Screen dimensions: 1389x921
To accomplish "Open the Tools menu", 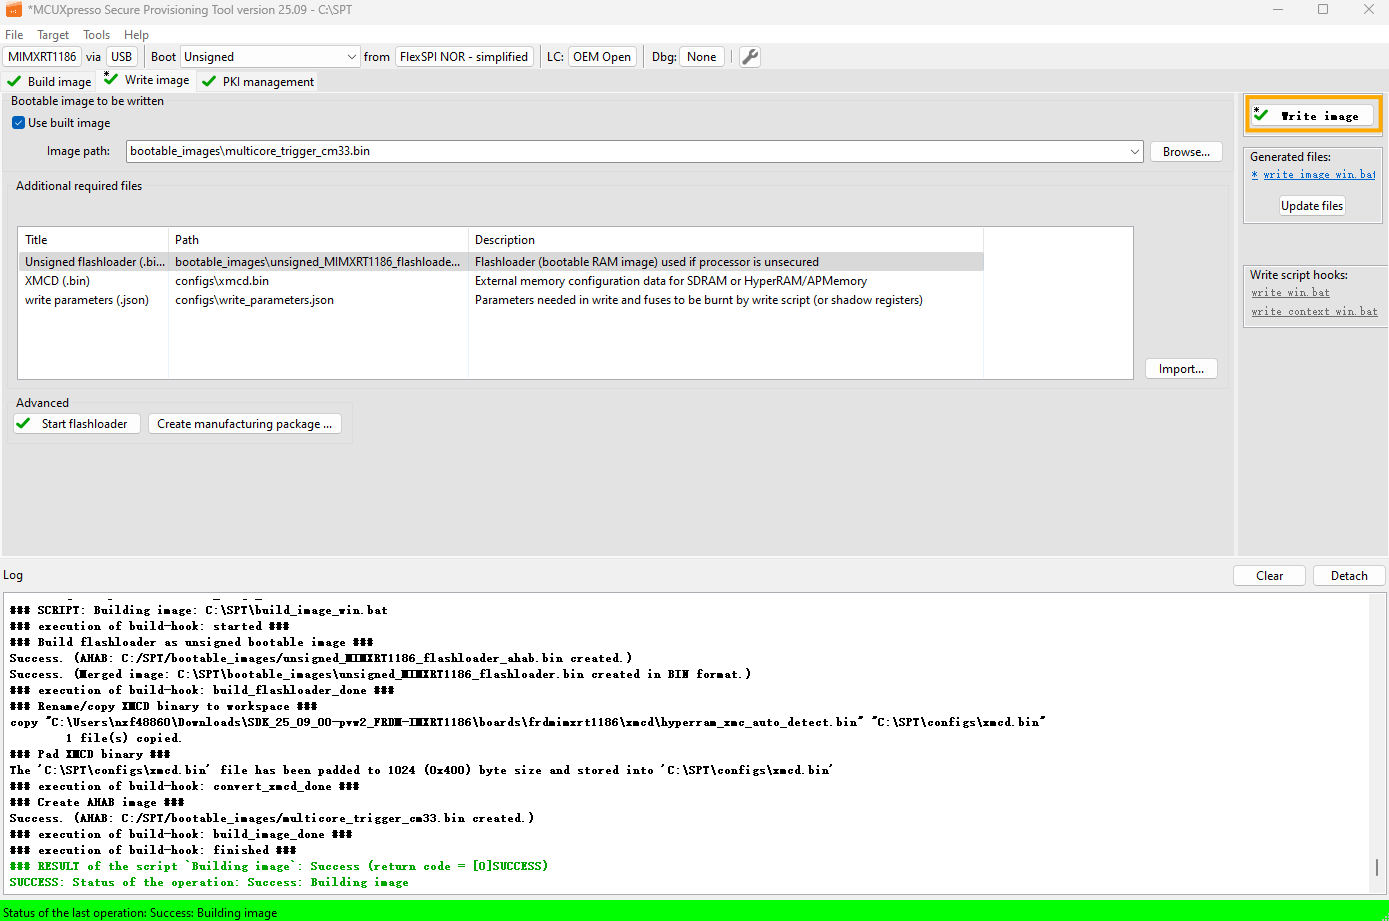I will coord(96,35).
